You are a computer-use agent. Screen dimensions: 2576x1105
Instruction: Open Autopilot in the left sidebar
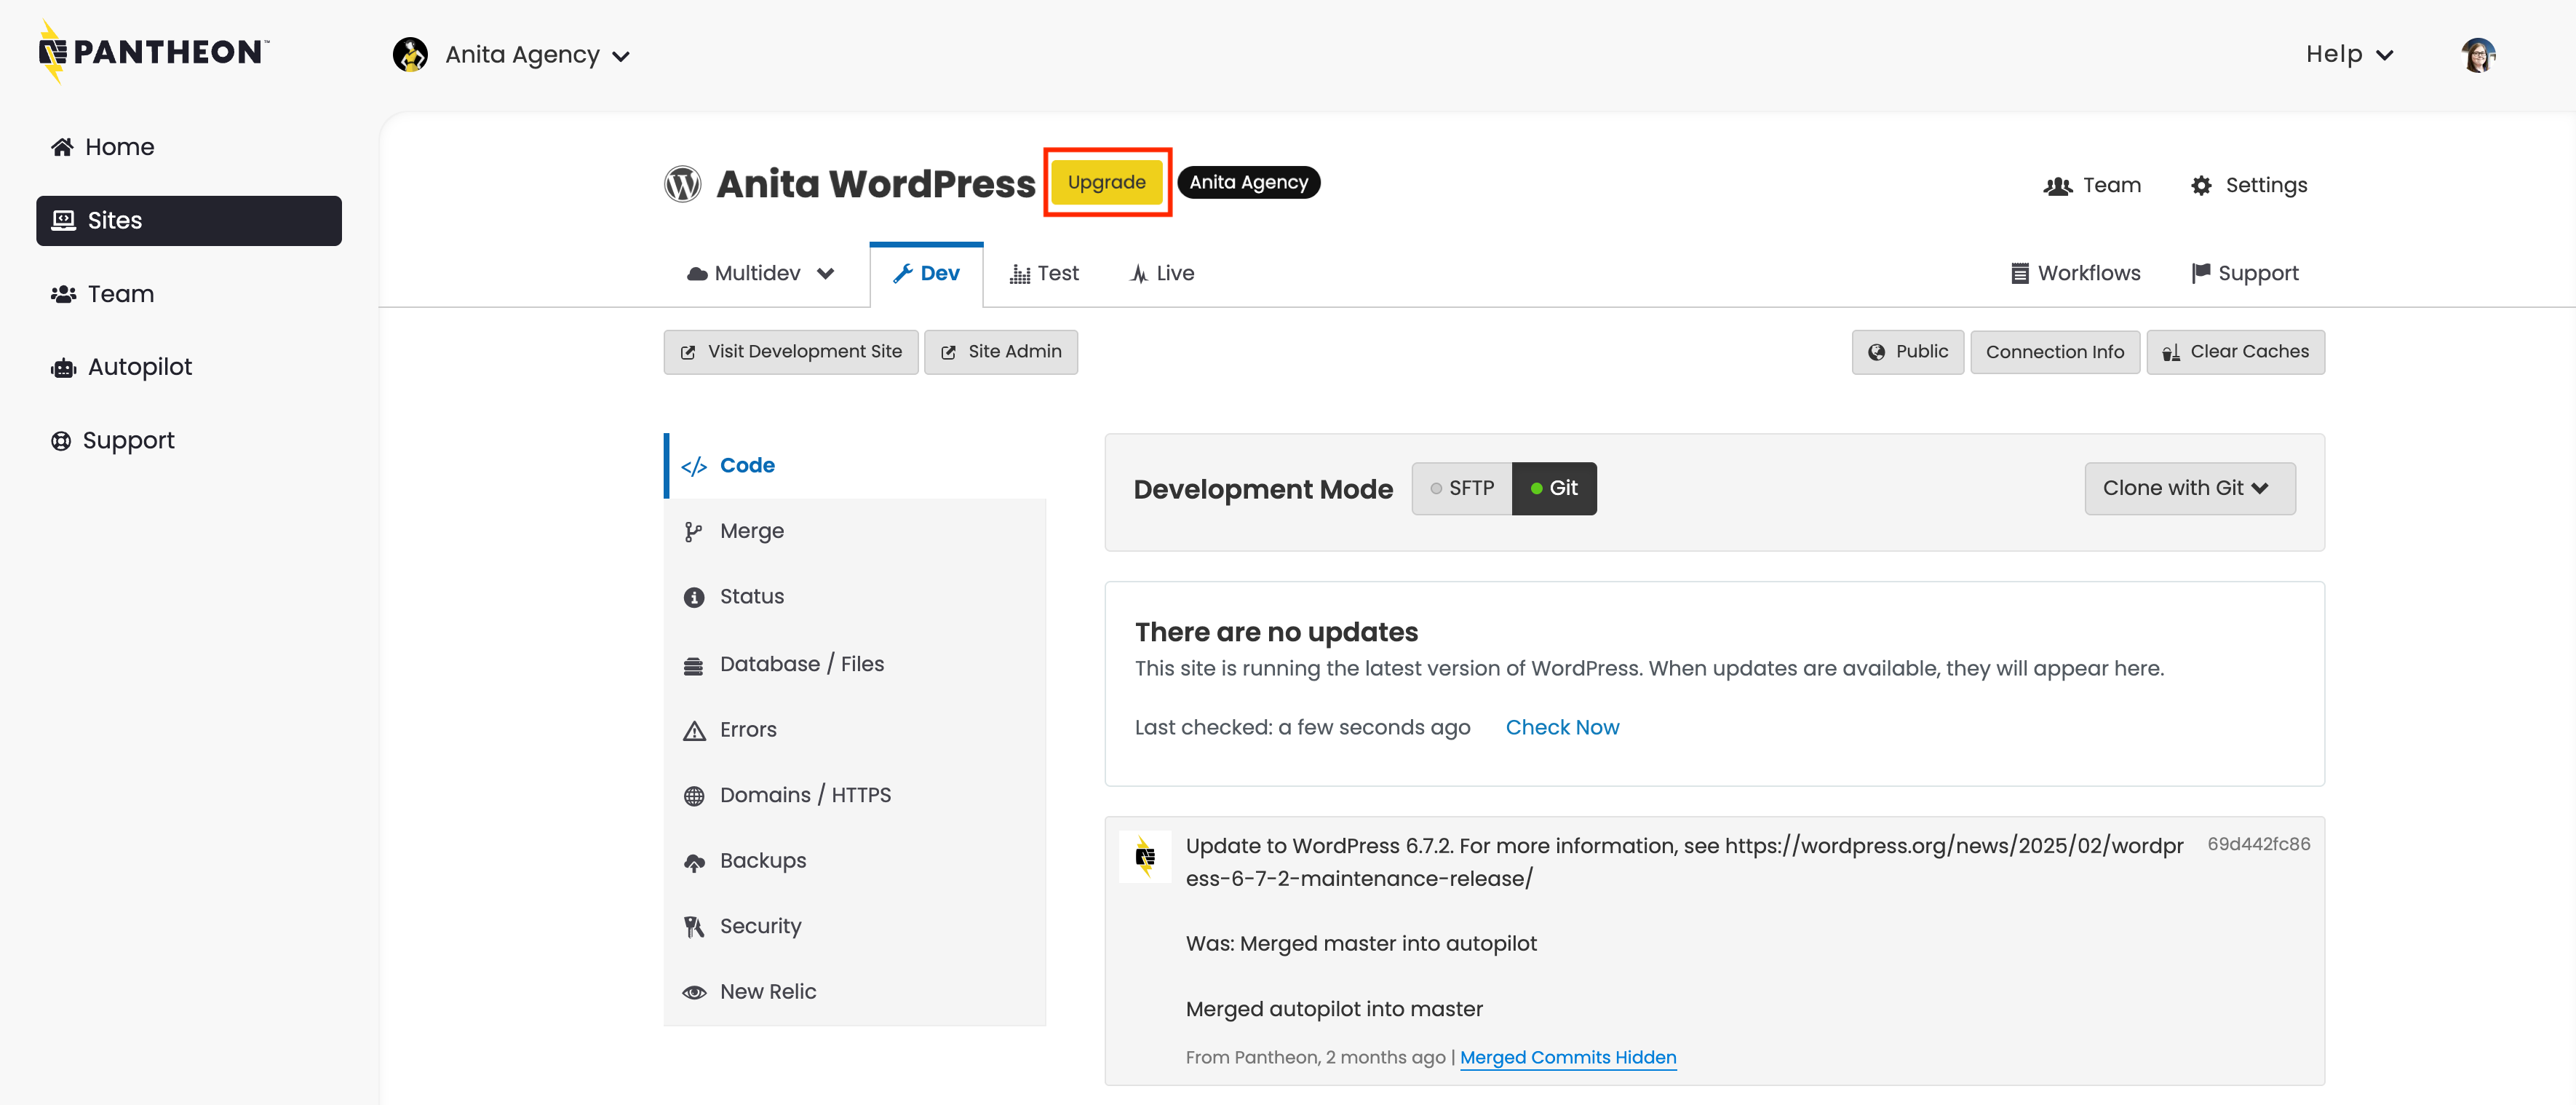coord(139,367)
